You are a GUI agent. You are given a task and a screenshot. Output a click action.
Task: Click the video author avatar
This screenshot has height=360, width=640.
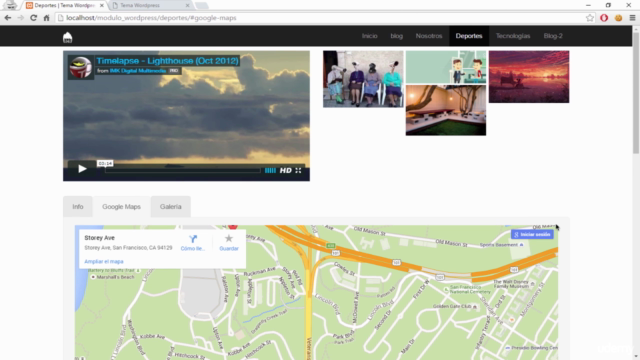[81, 67]
